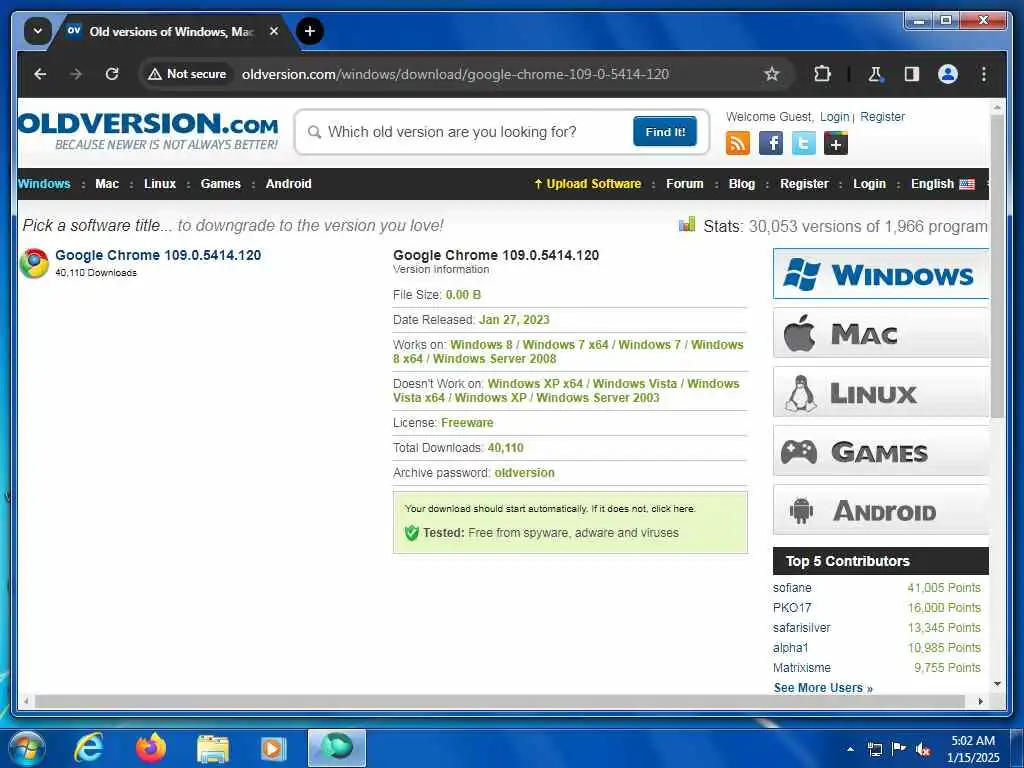This screenshot has height=768, width=1024.
Task: Go back to the previous page
Action: [40, 74]
